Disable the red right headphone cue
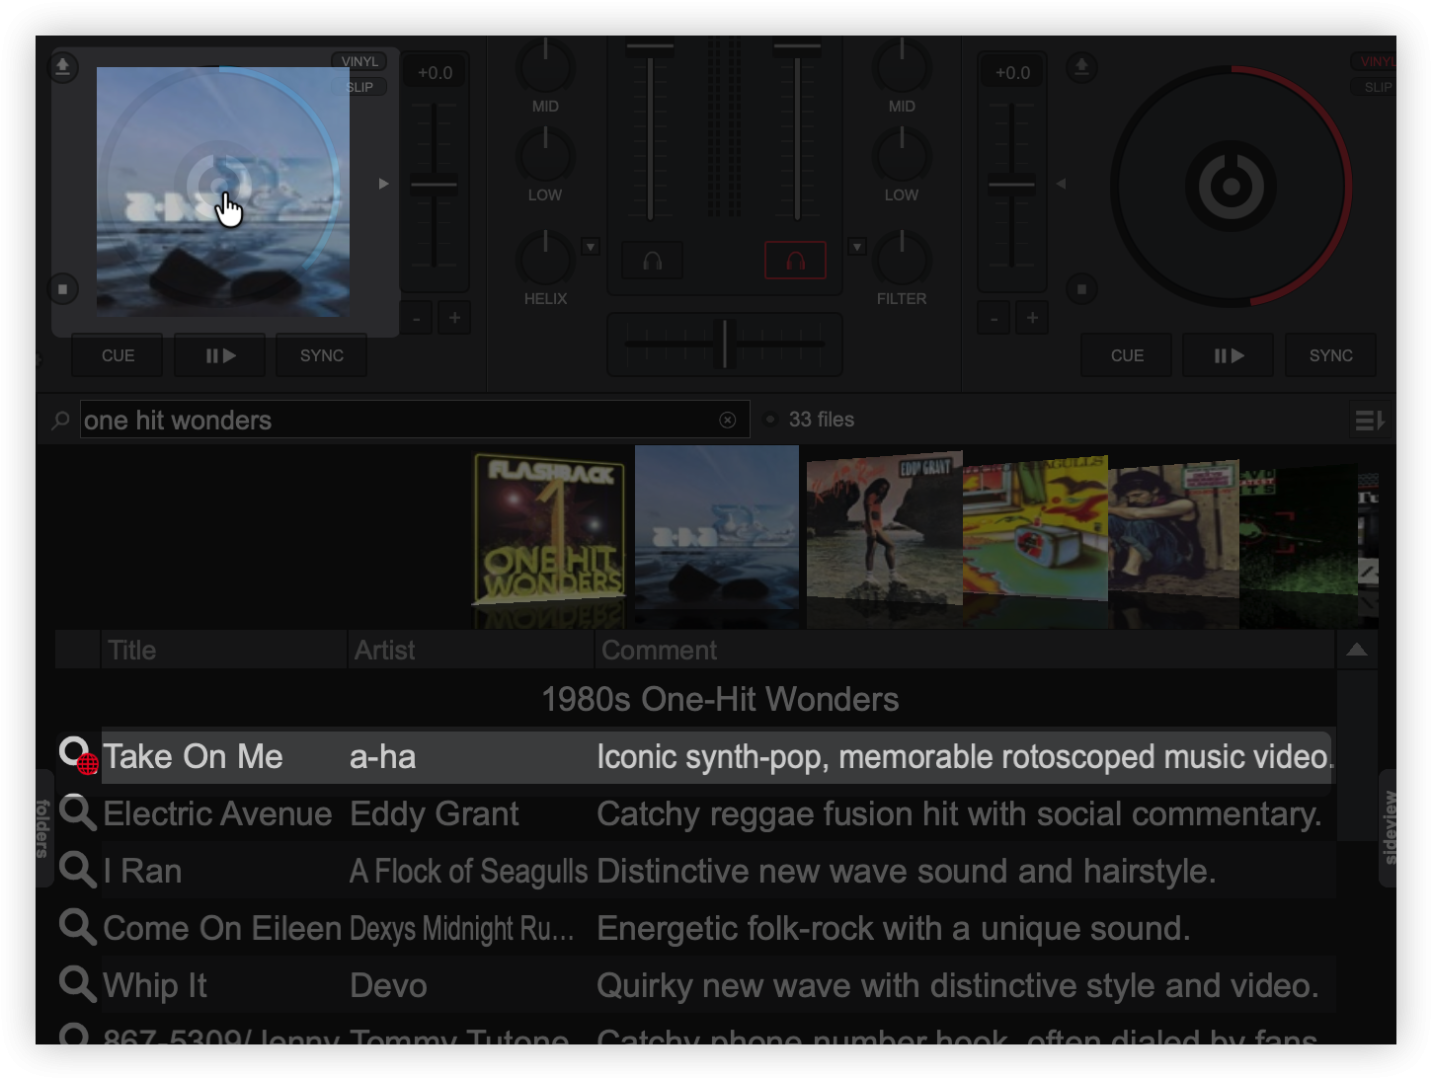Viewport: 1432px width, 1080px height. (x=795, y=261)
